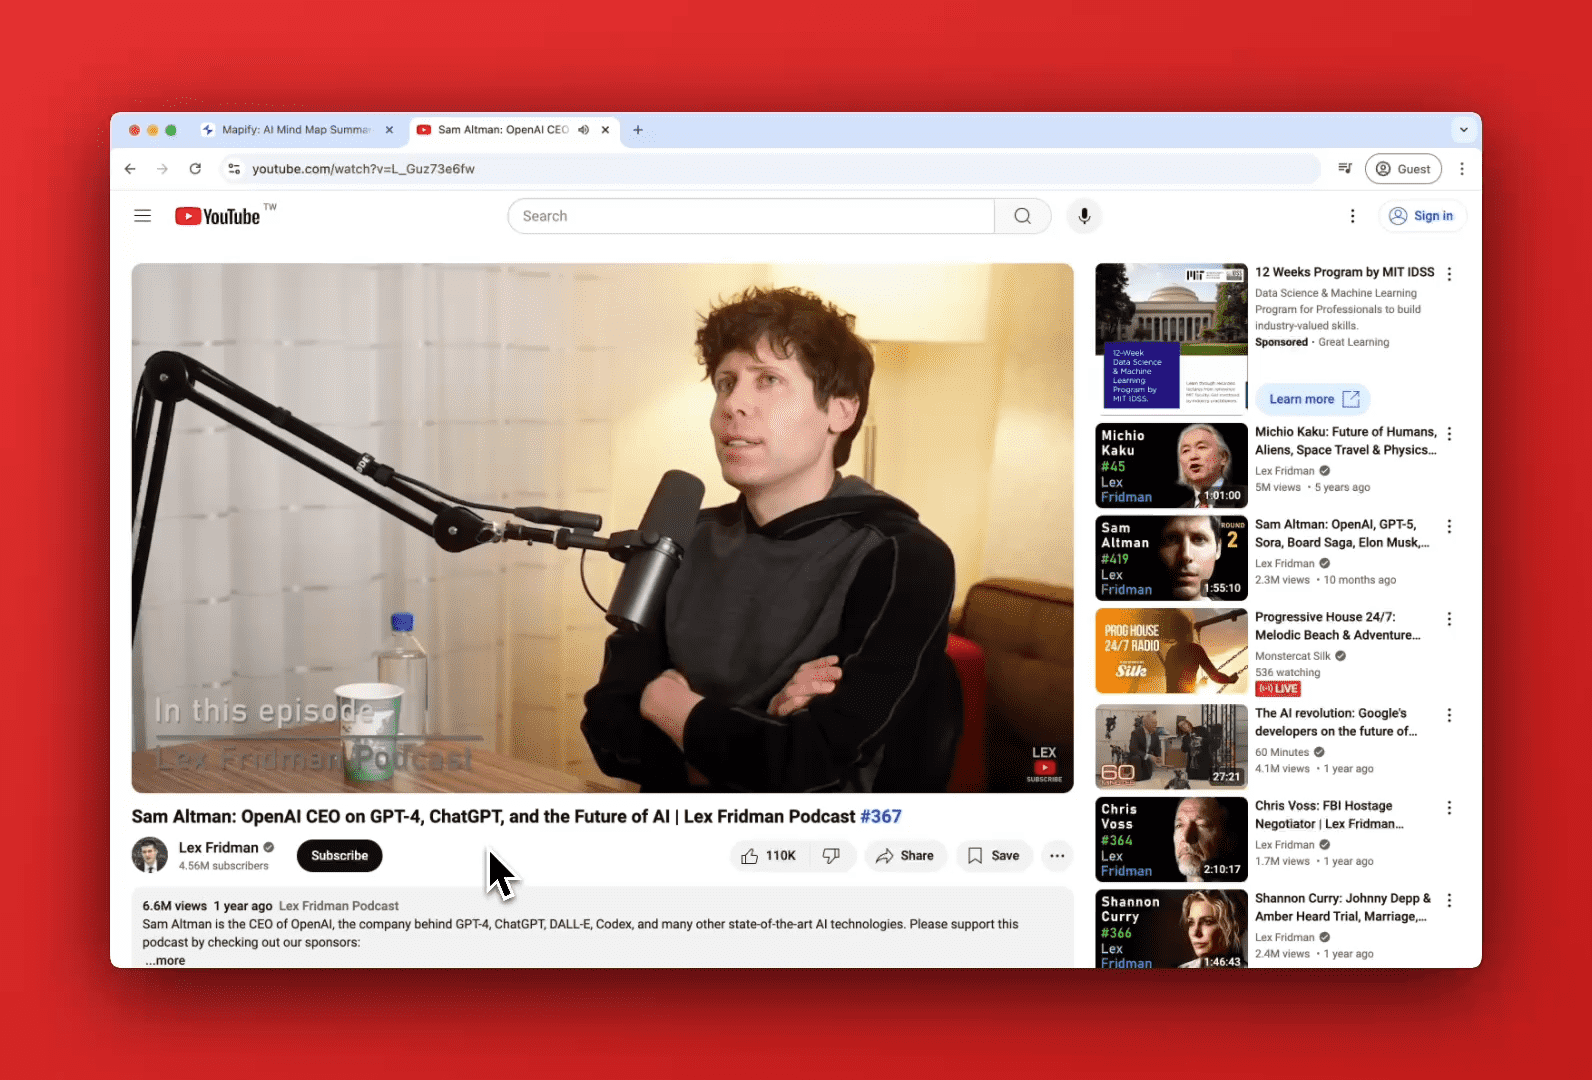The width and height of the screenshot is (1592, 1080).
Task: Click in the YouTube search field
Action: (x=750, y=216)
